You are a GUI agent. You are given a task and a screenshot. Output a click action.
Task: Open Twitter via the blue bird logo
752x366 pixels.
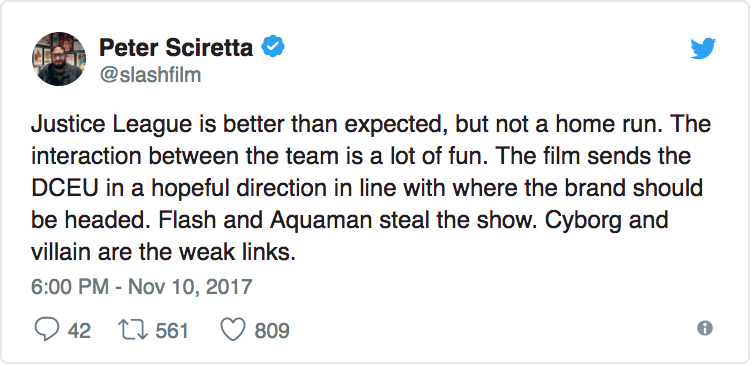(703, 48)
